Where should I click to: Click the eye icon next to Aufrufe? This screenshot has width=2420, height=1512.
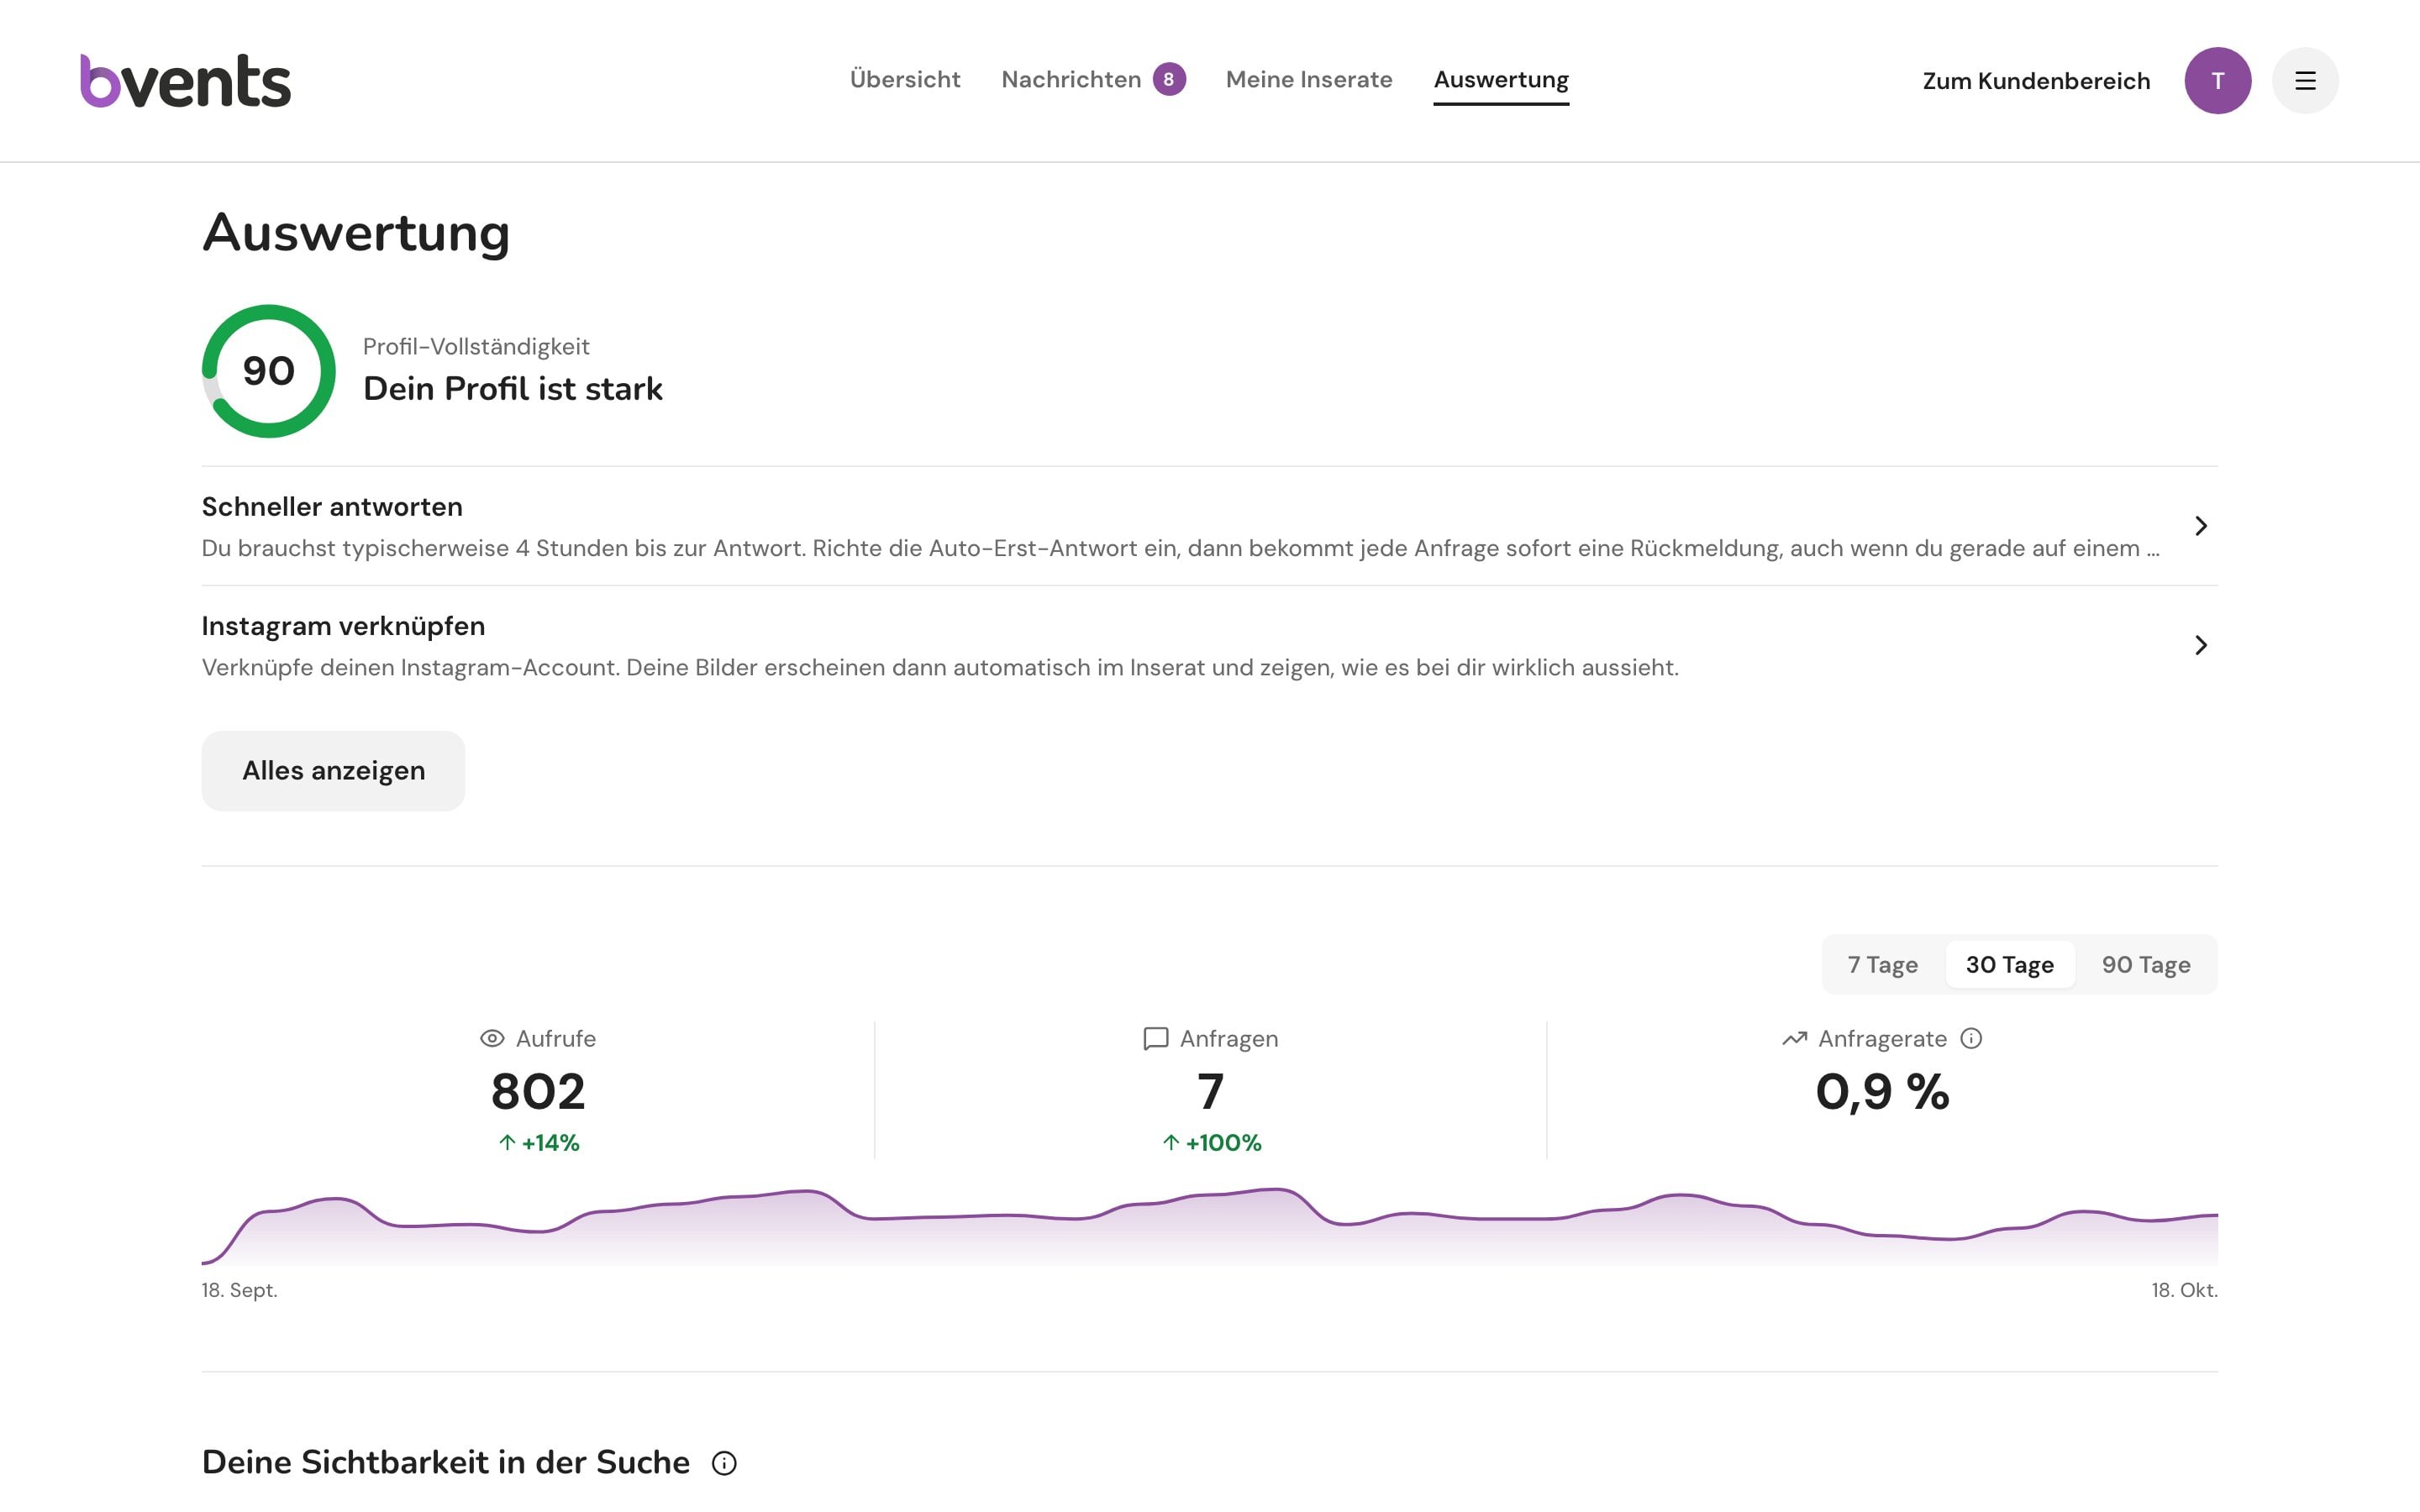[492, 1038]
